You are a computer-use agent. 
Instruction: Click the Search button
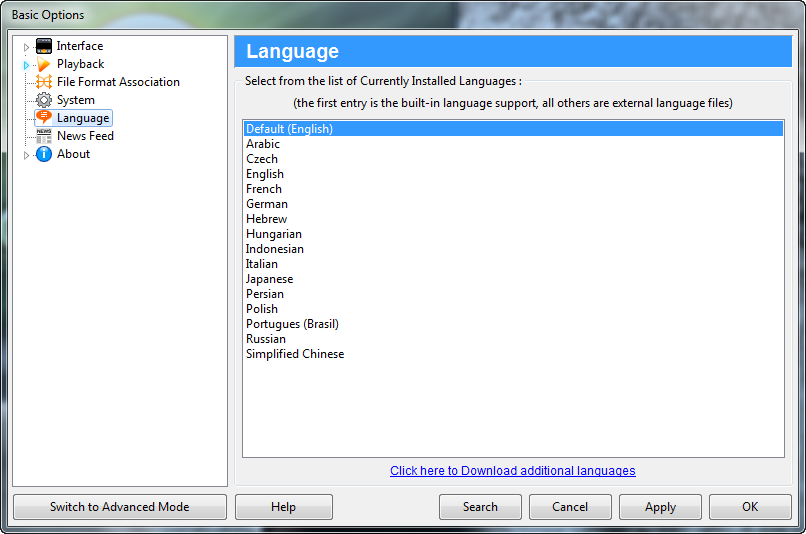pyautogui.click(x=480, y=507)
